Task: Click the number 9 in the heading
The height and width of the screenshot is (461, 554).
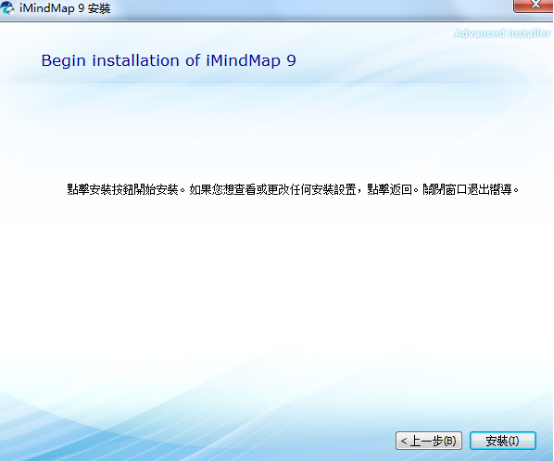Action: (x=291, y=60)
